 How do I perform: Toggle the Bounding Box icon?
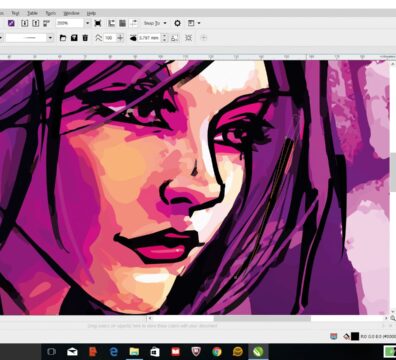188,38
